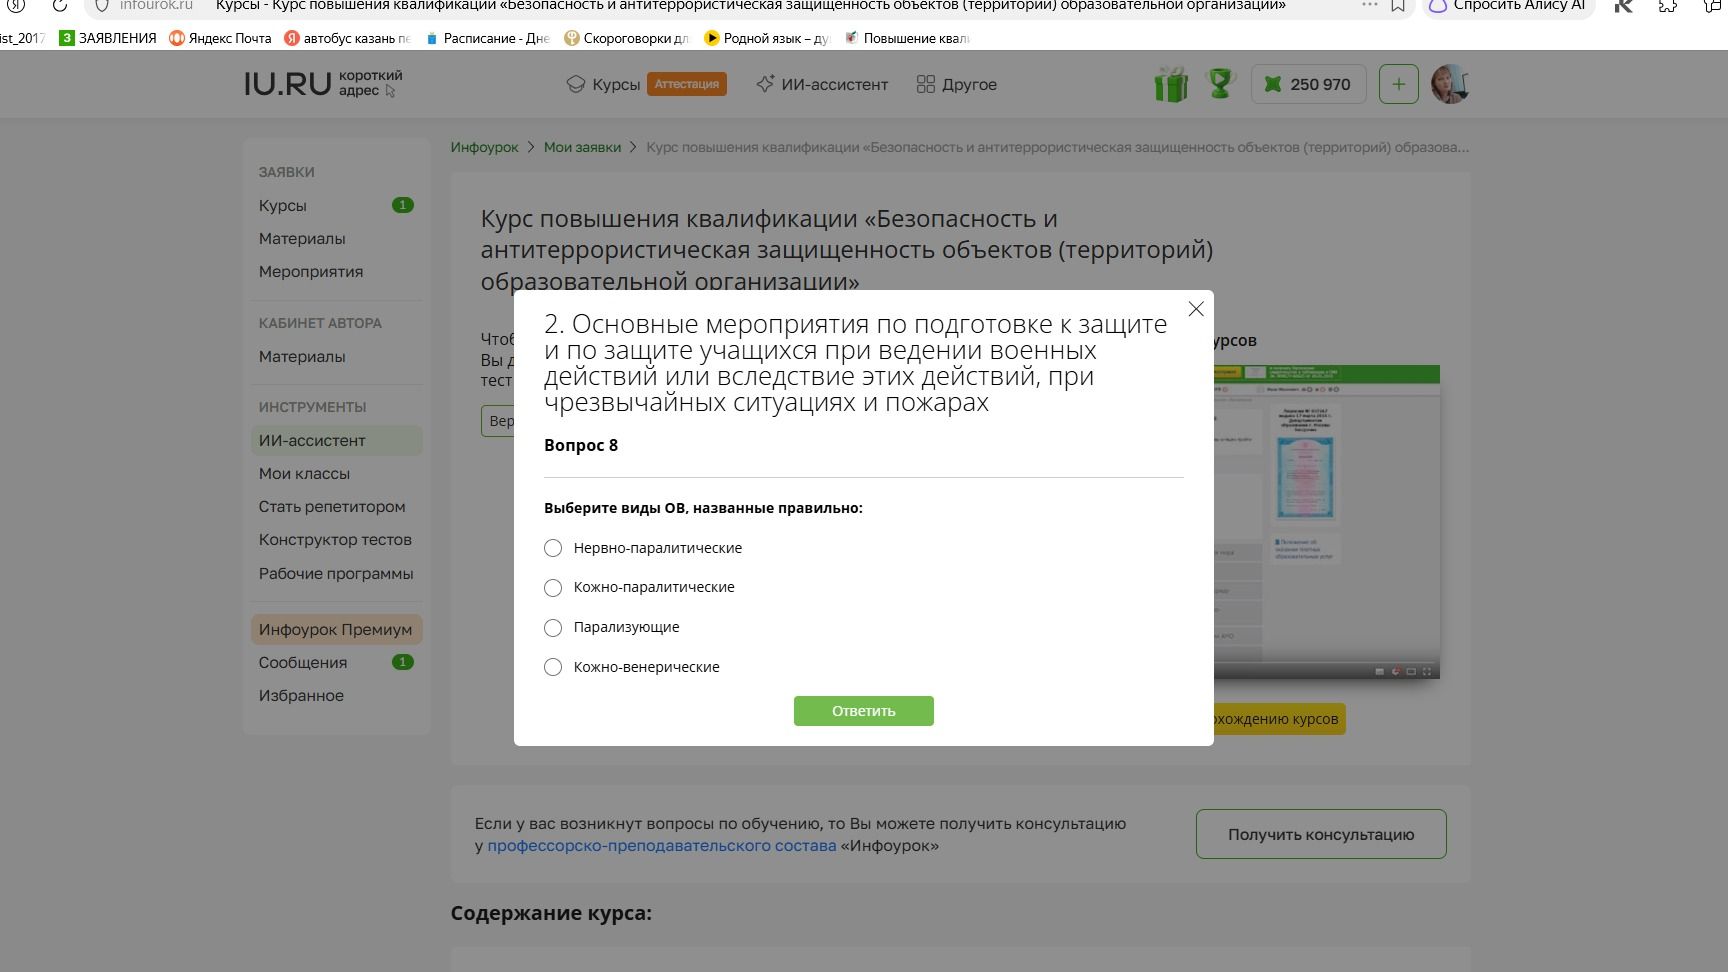The image size is (1728, 972).
Task: Follow the профессорско-преподавательского состава link
Action: [662, 846]
